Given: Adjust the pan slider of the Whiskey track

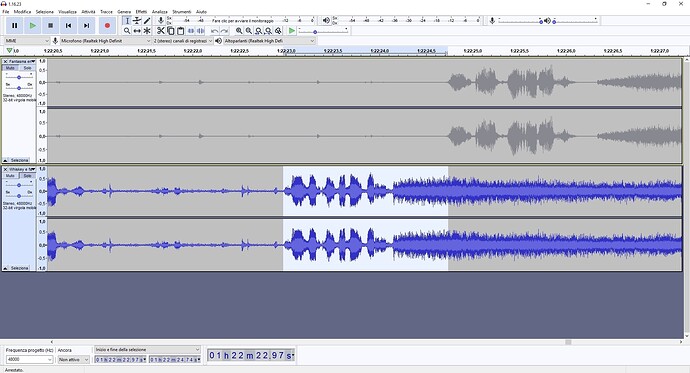Looking at the screenshot, I should click(x=19, y=196).
